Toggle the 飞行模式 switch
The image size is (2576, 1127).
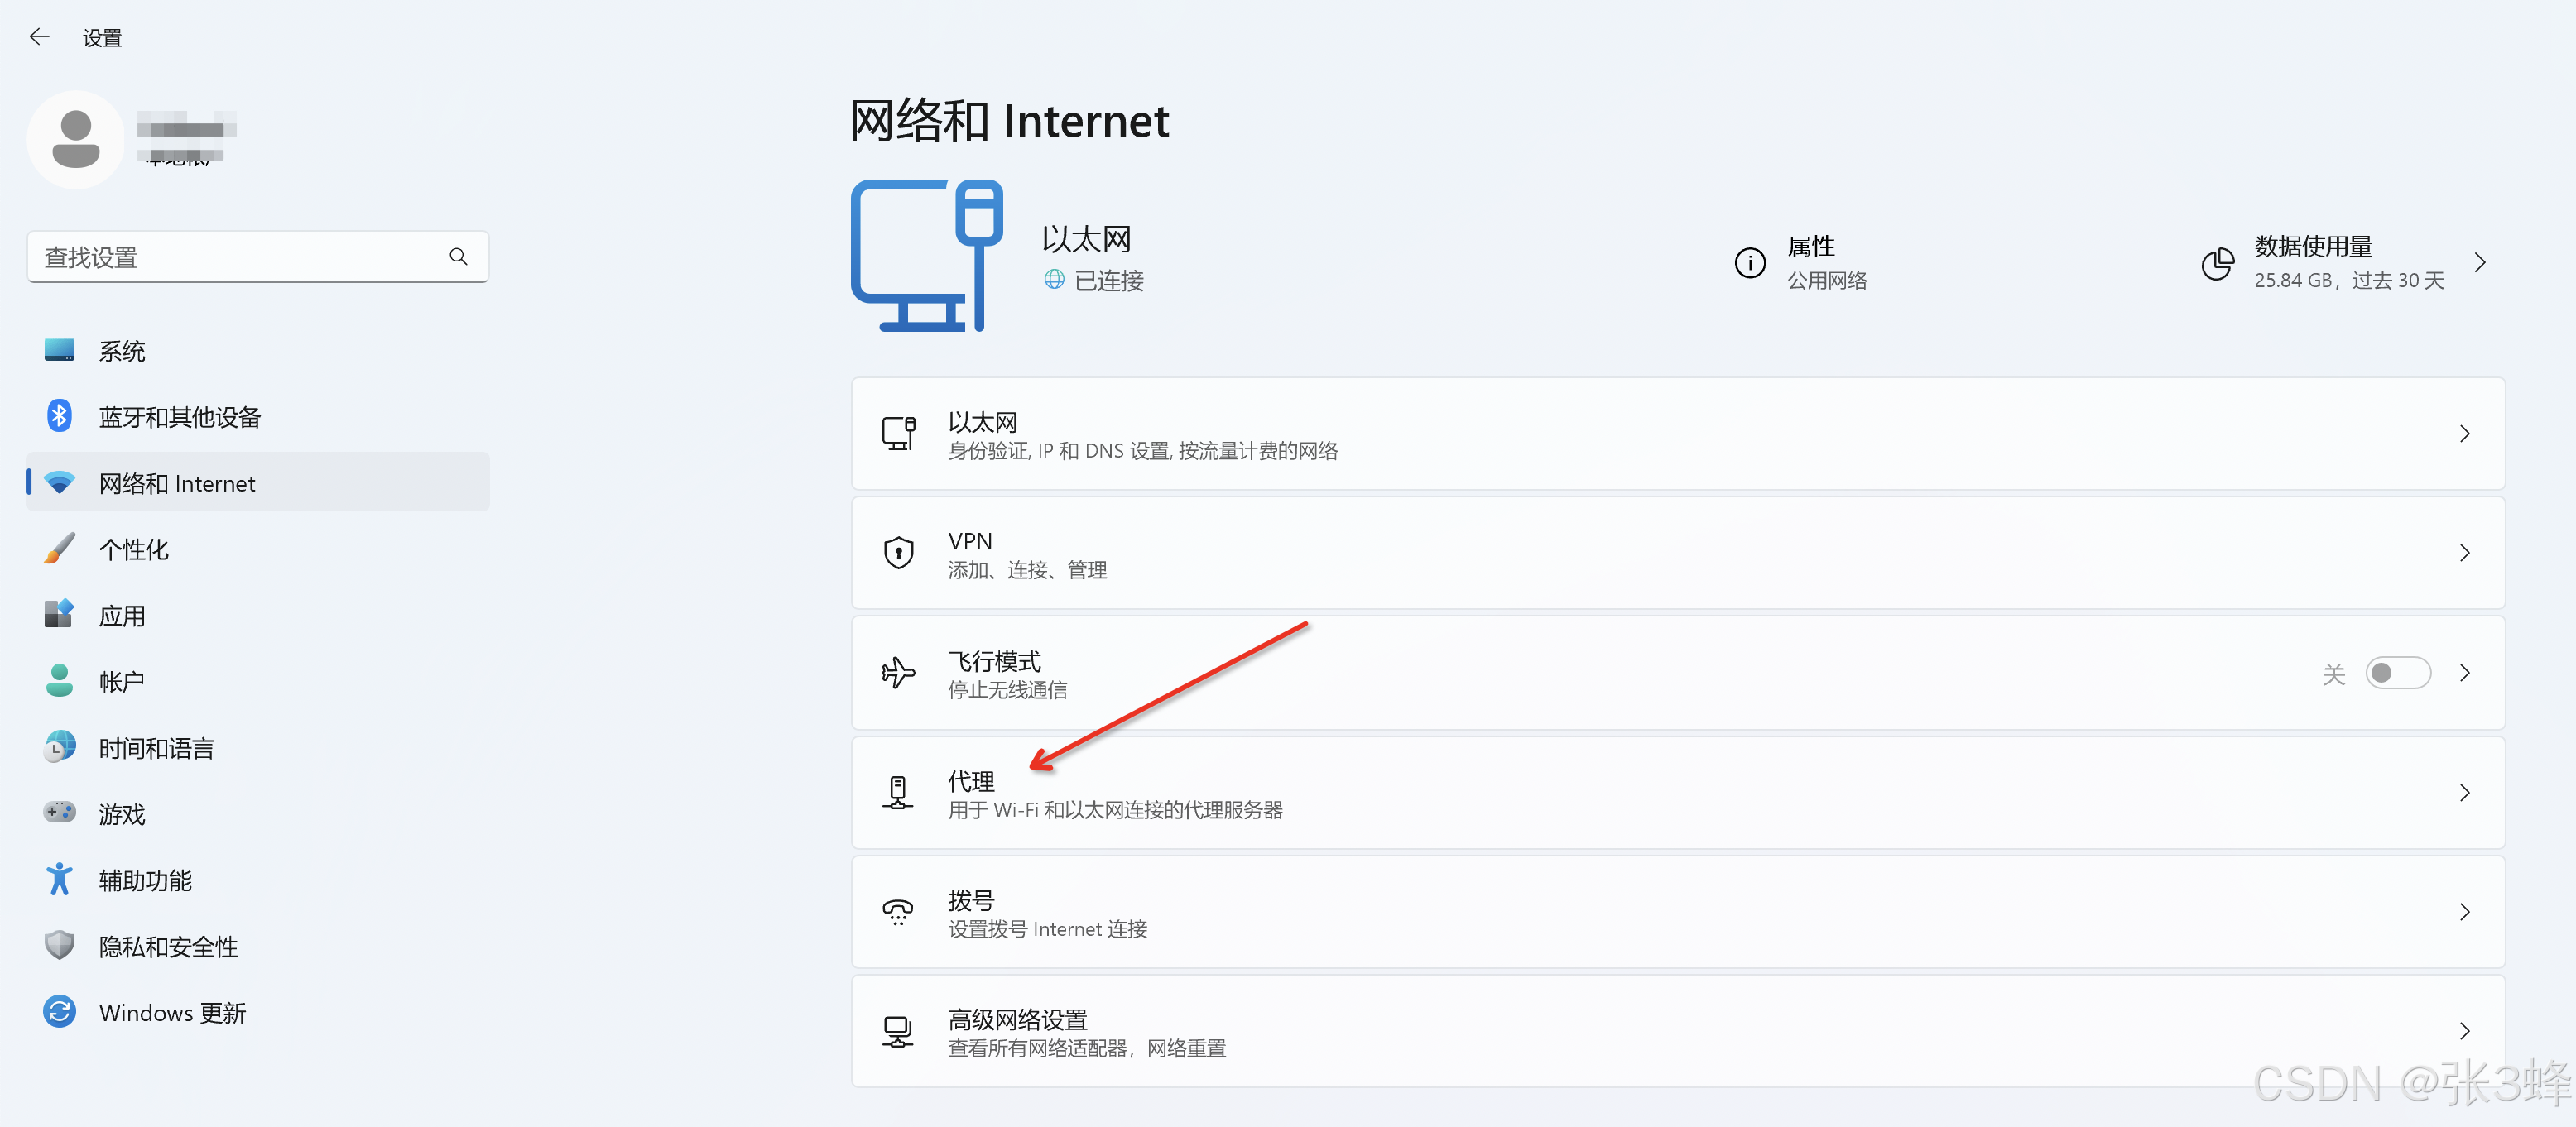click(x=2397, y=673)
